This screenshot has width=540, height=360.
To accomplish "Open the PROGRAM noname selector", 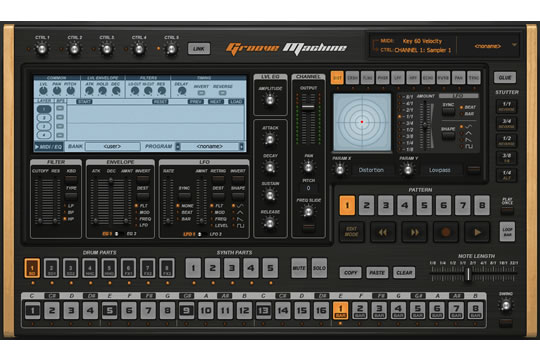I will pyautogui.click(x=209, y=146).
